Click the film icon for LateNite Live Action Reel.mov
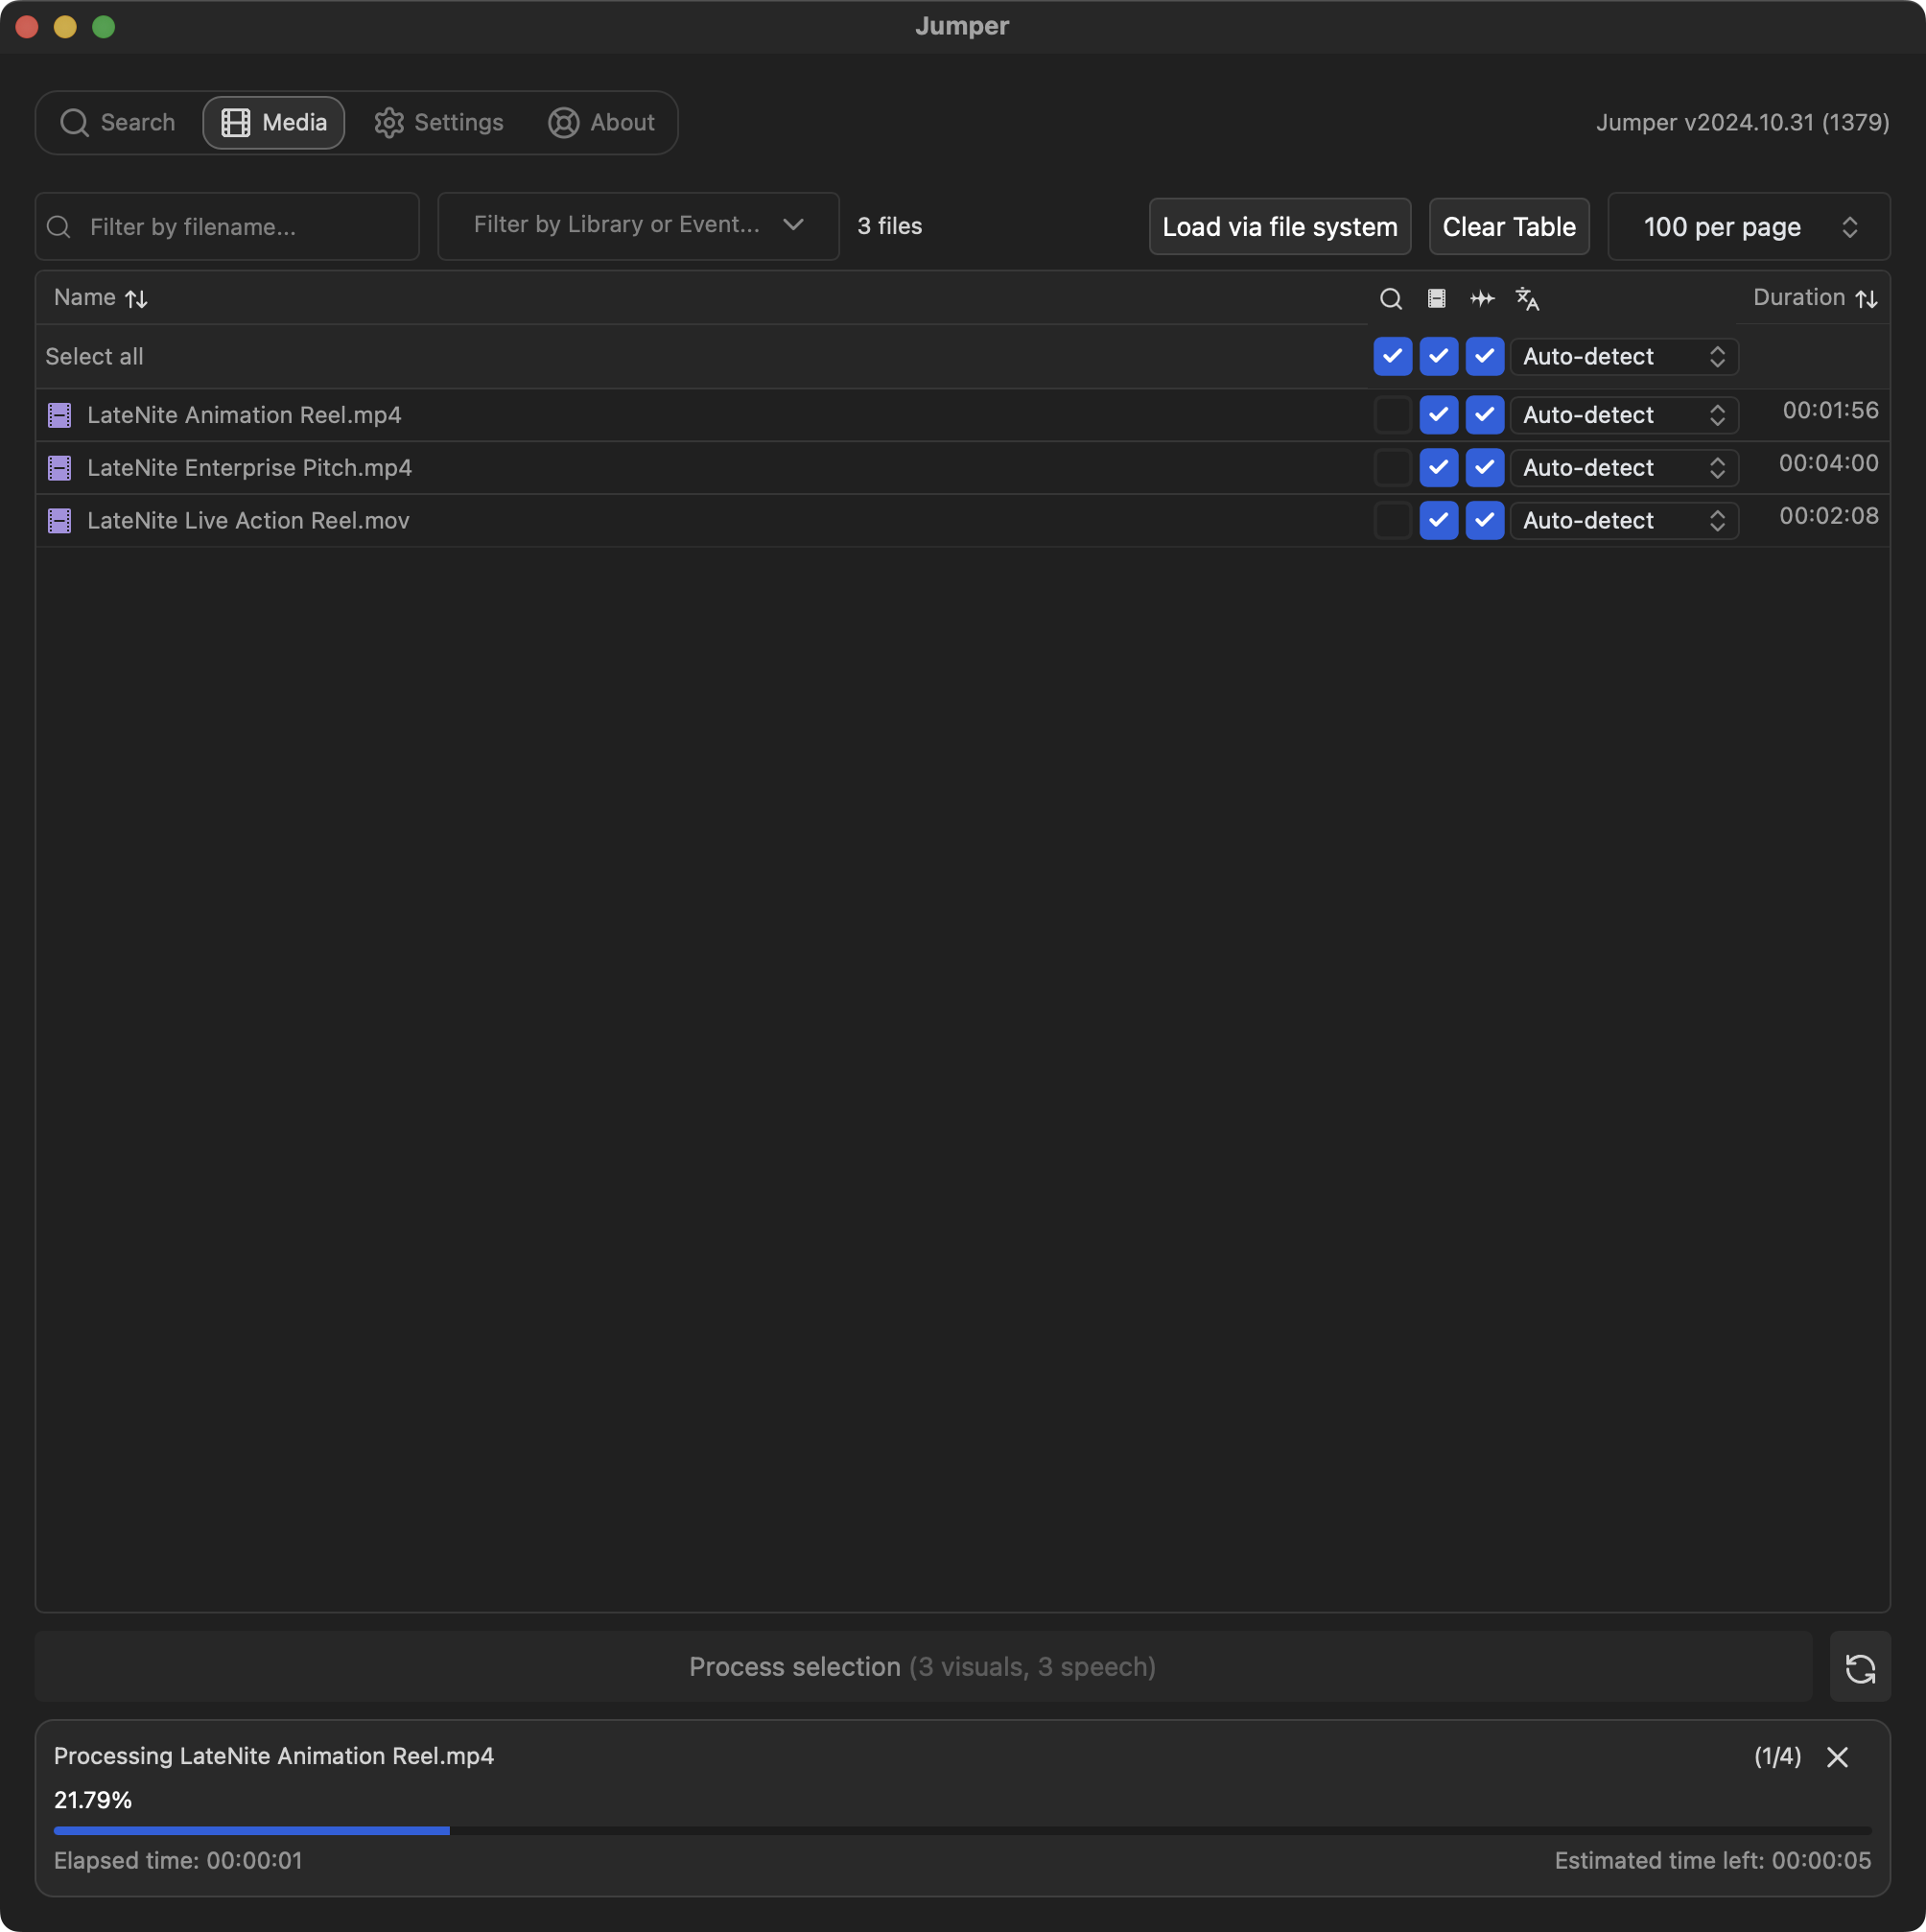This screenshot has height=1932, width=1926. pyautogui.click(x=60, y=521)
